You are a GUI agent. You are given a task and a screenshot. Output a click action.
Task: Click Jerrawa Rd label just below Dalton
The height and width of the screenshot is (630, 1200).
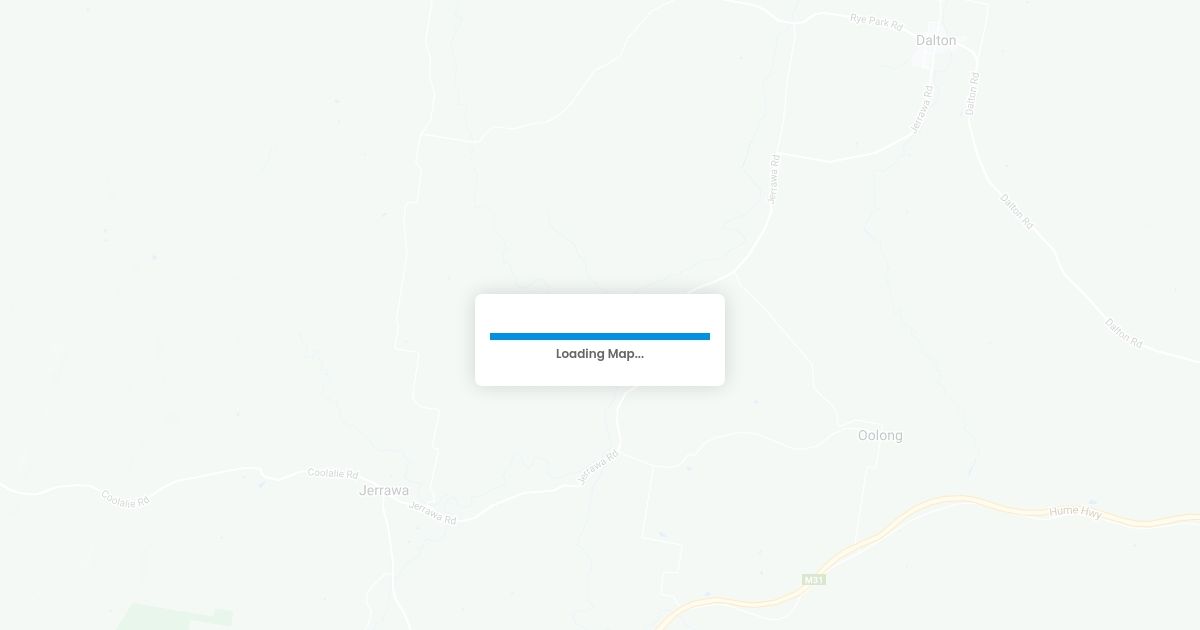(923, 111)
